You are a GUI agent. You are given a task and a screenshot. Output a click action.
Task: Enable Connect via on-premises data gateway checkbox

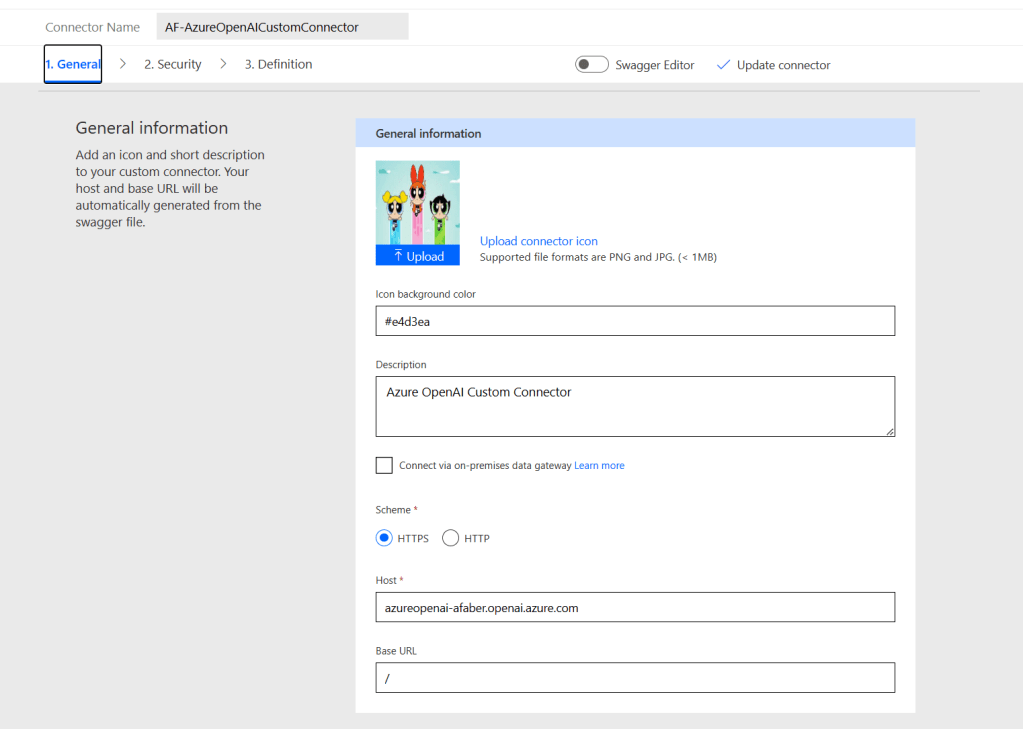384,465
